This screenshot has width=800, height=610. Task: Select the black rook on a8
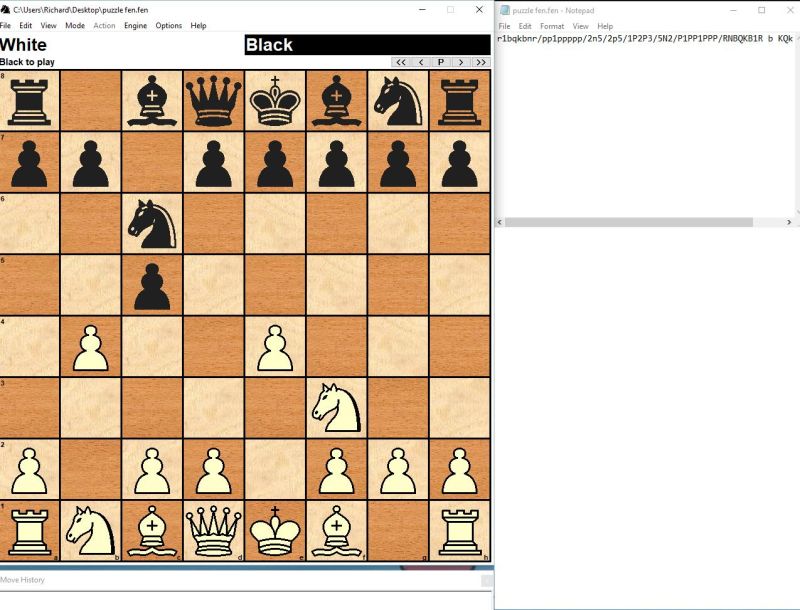coord(30,103)
